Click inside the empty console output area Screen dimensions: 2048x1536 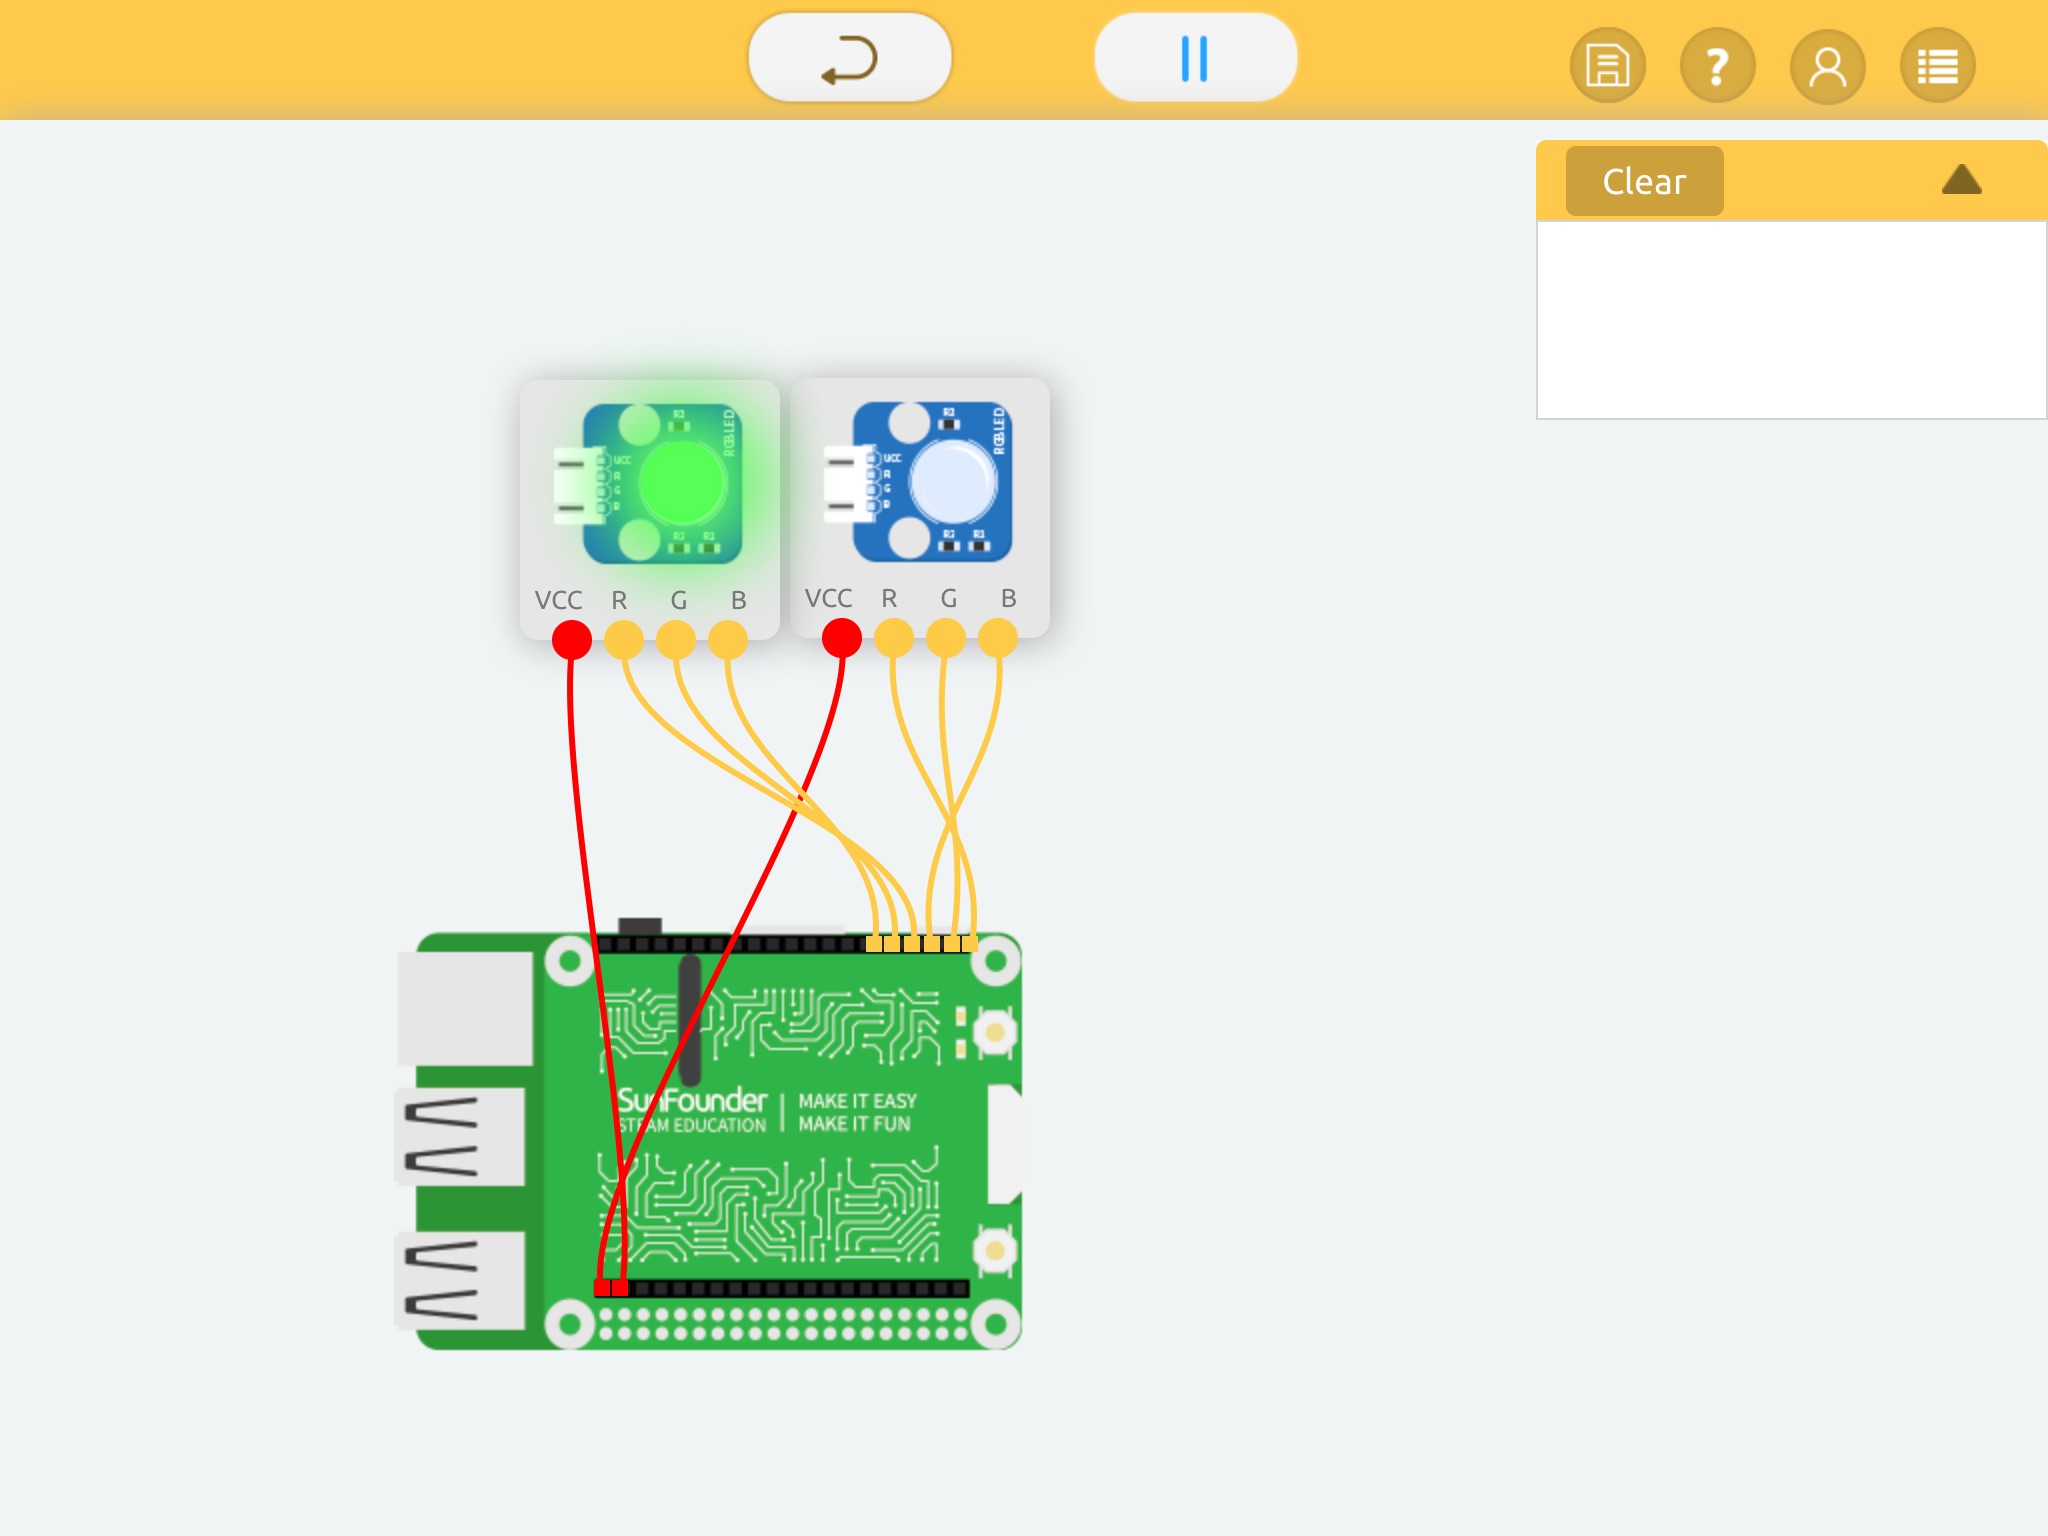1790,320
